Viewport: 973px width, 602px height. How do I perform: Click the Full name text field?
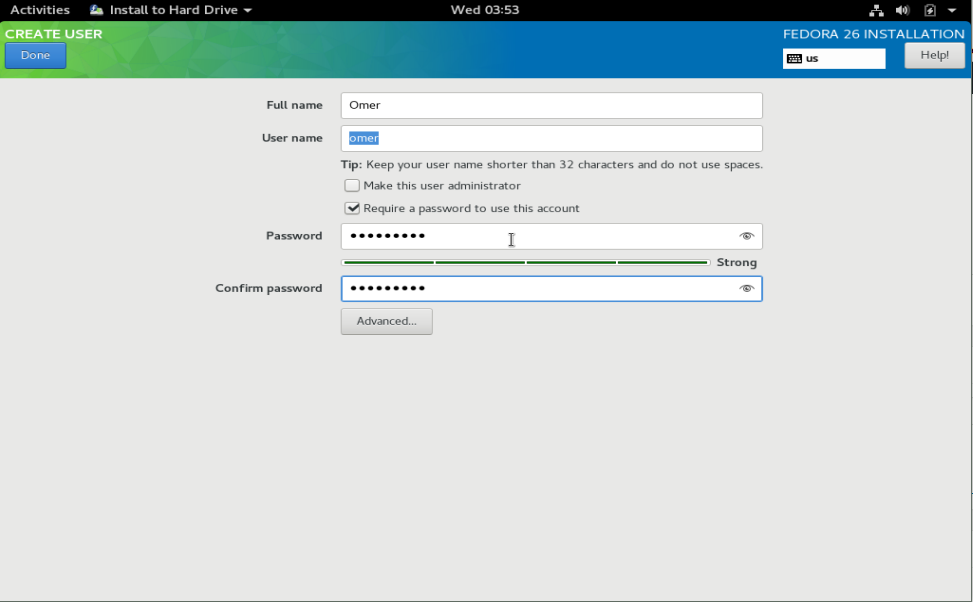click(x=551, y=105)
